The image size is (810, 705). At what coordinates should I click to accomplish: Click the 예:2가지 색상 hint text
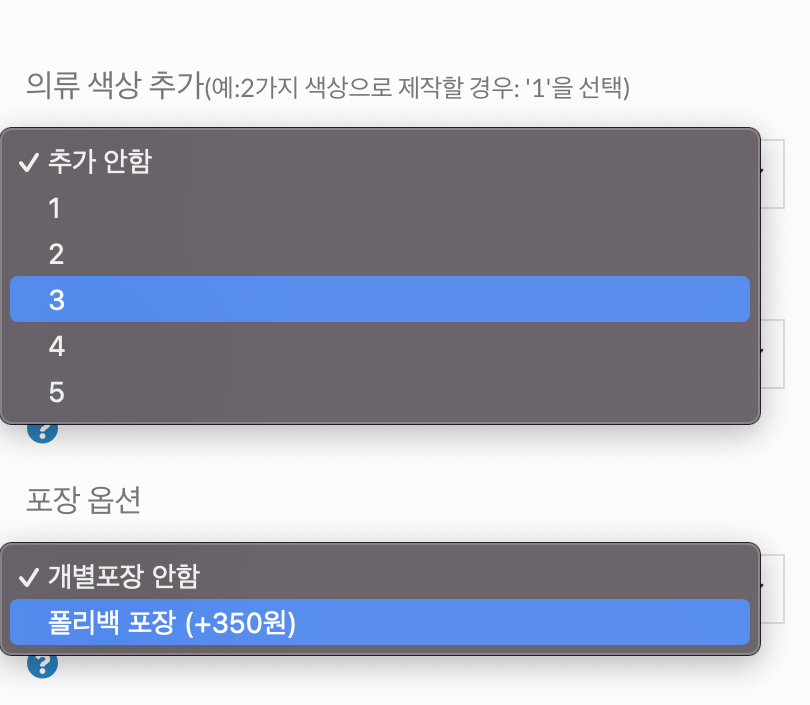tap(418, 88)
